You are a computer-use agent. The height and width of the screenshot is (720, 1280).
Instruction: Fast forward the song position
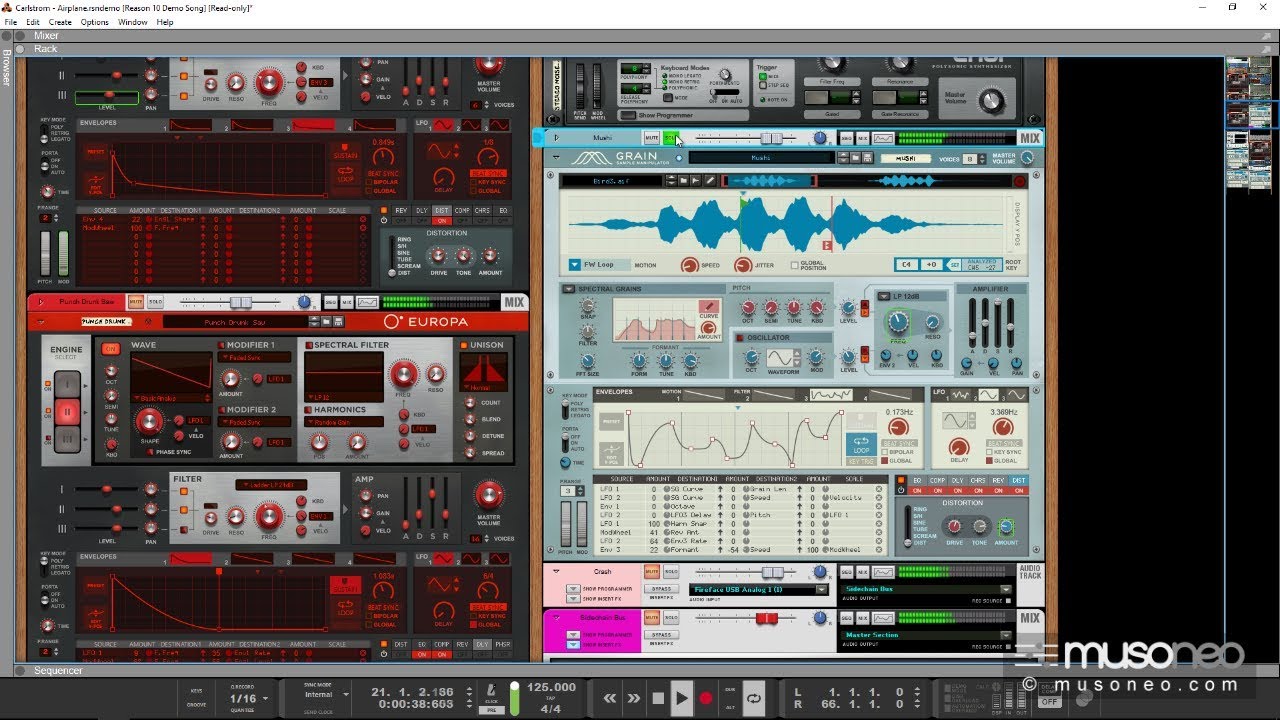(633, 698)
